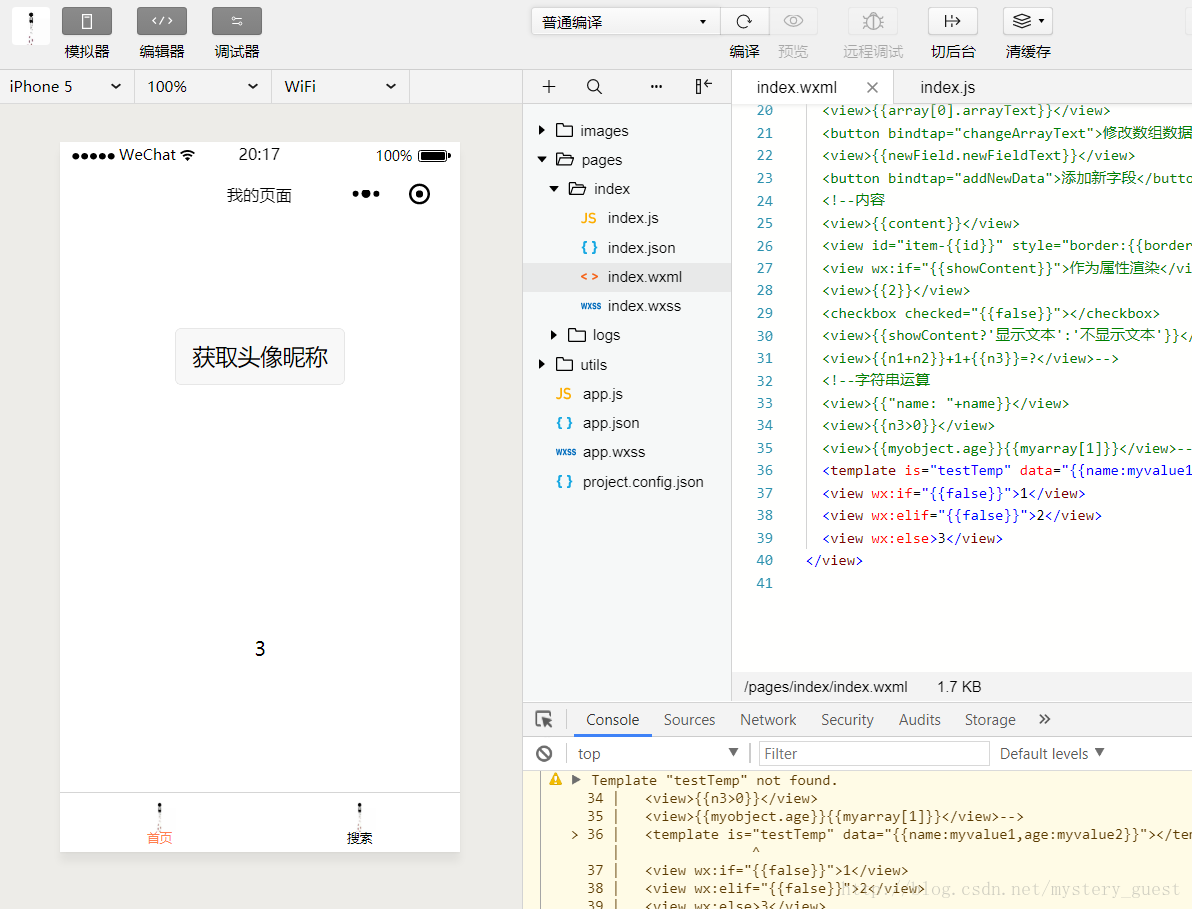Click the 1.7 KB file size text
The width and height of the screenshot is (1192, 909).
coord(959,687)
